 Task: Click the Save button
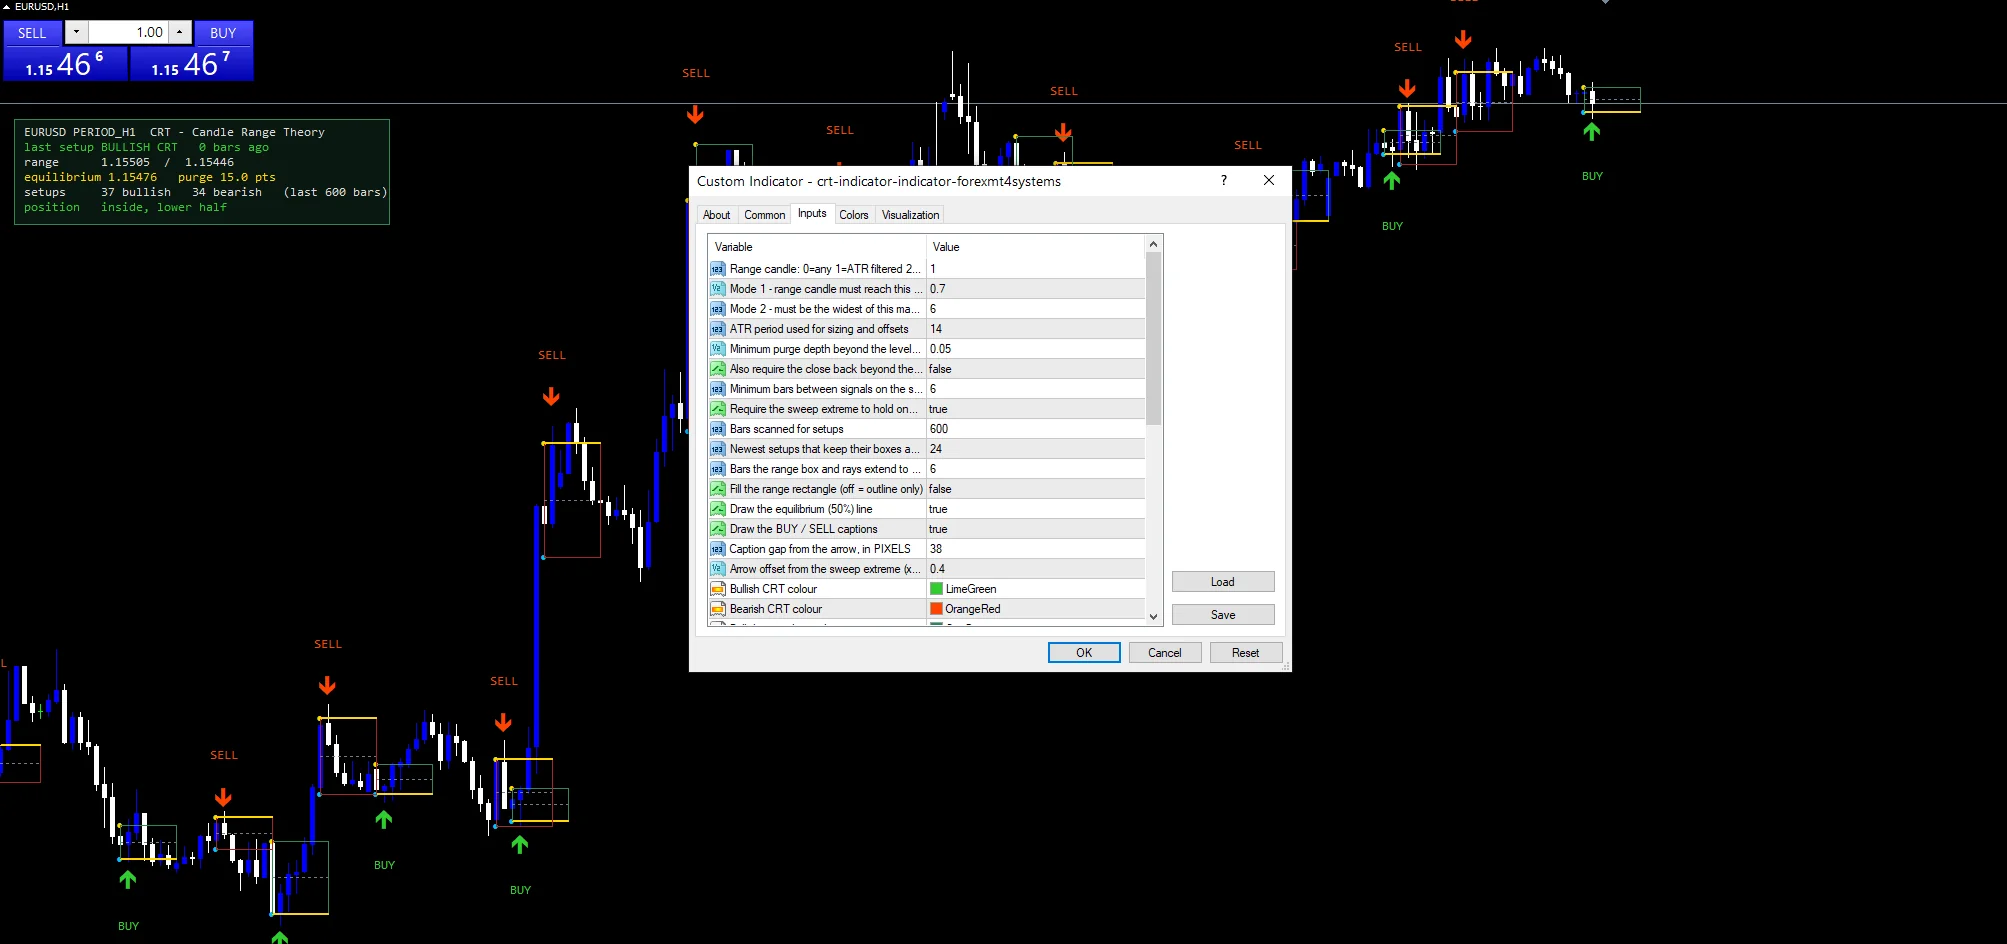pyautogui.click(x=1222, y=615)
